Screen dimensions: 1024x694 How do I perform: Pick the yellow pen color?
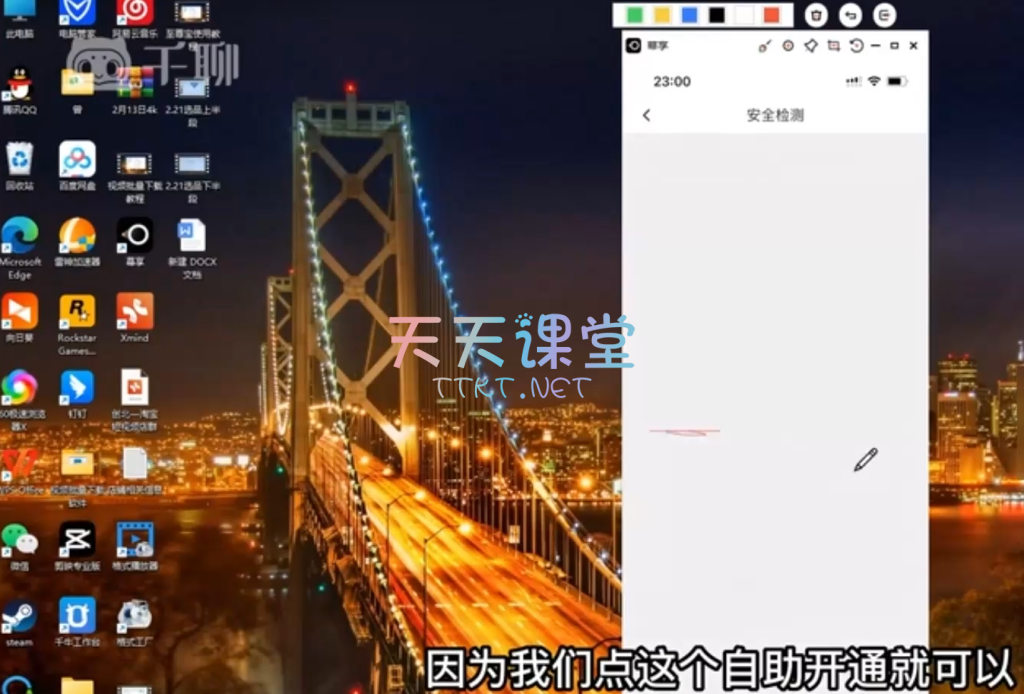(661, 15)
